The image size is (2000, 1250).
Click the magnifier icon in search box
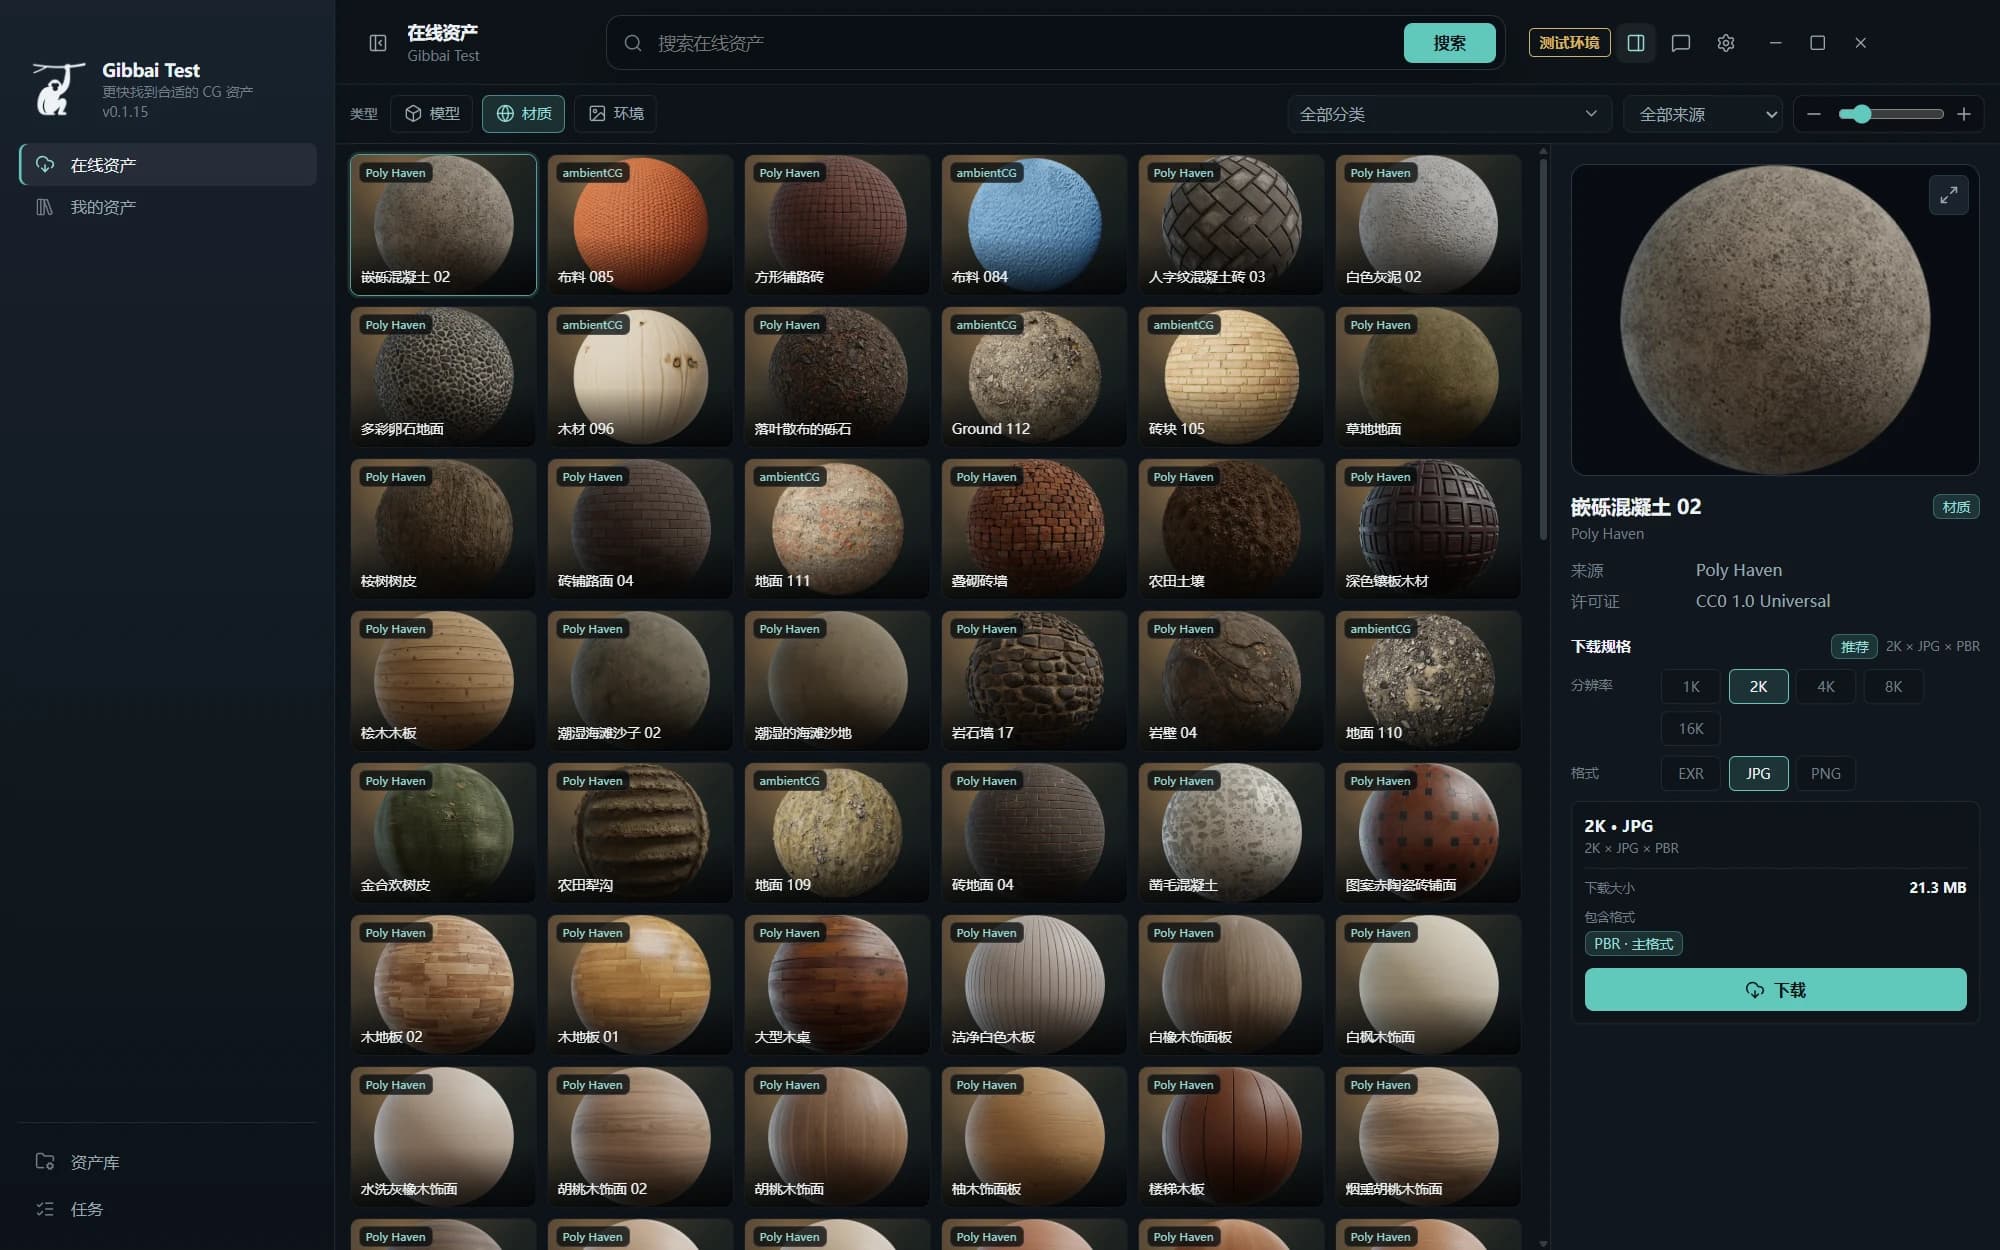pos(633,43)
